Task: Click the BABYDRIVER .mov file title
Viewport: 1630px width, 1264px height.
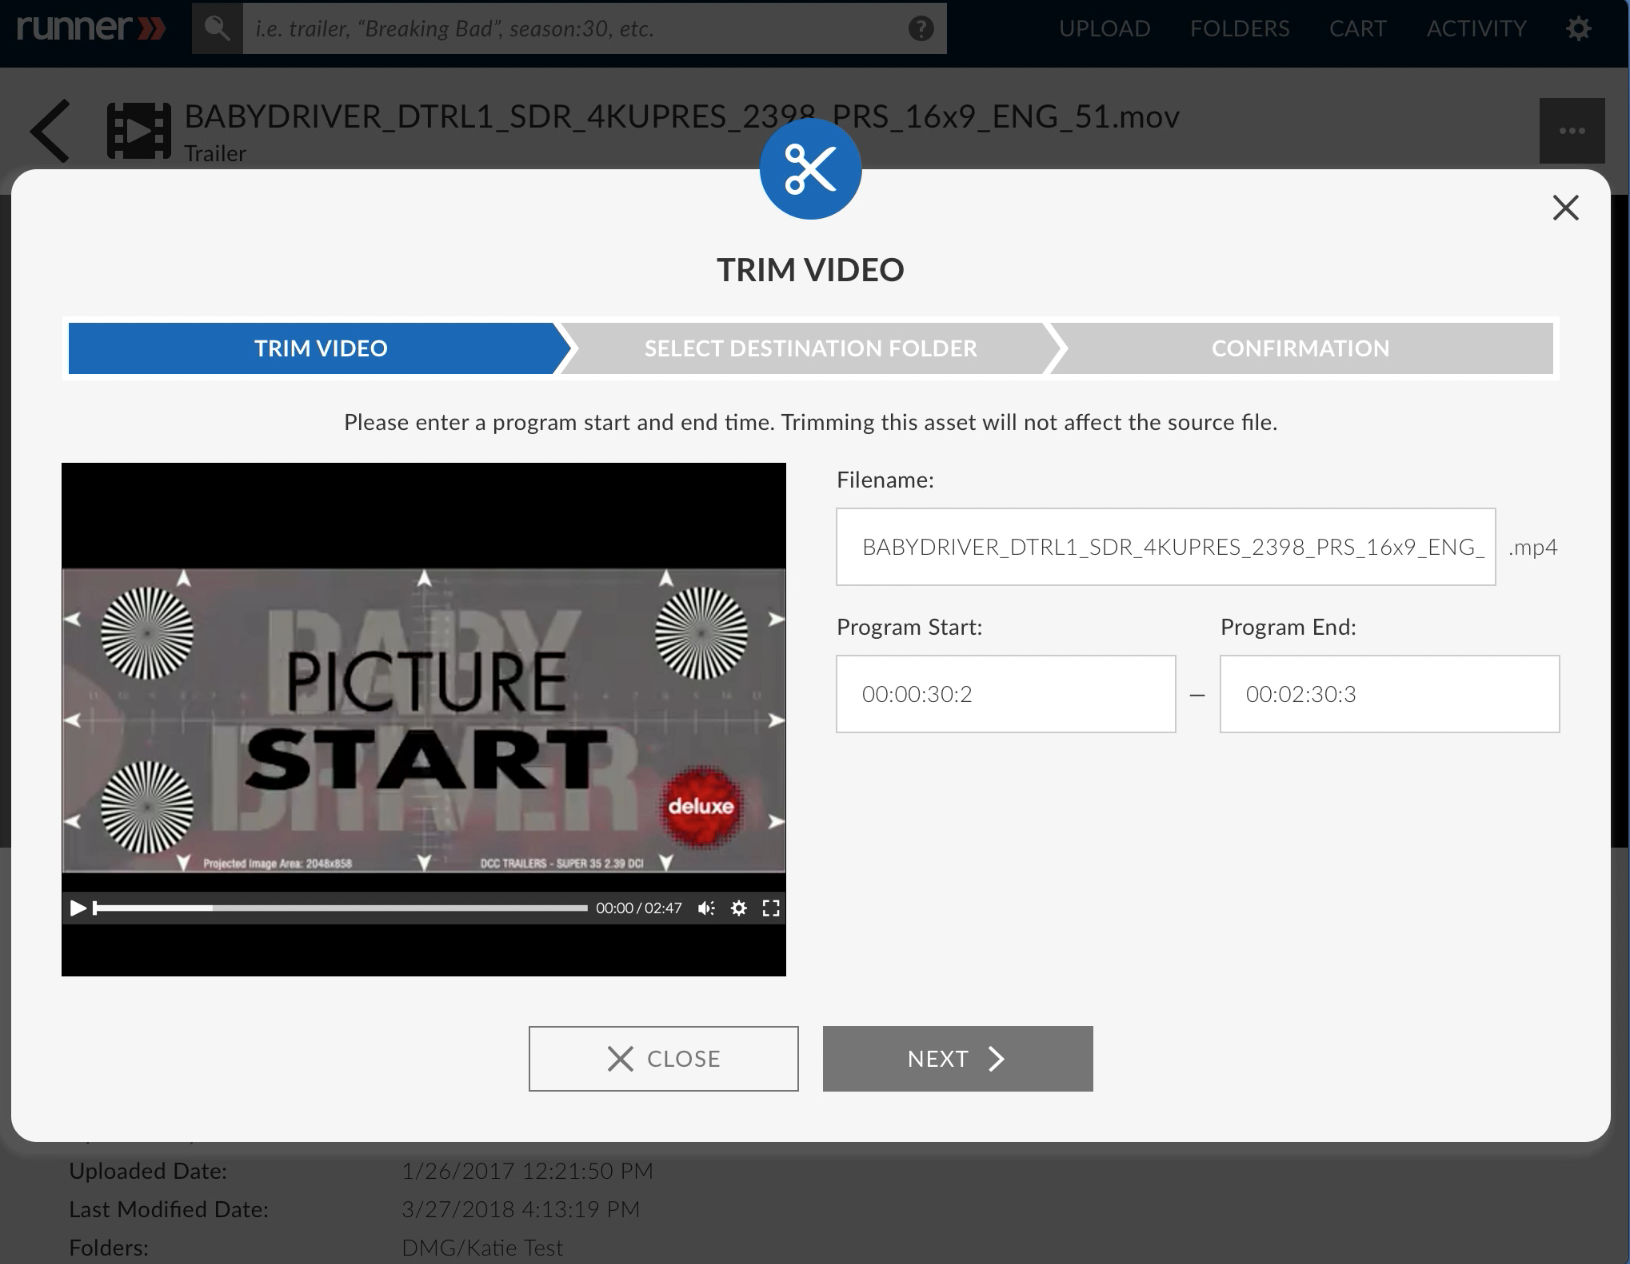Action: 682,117
